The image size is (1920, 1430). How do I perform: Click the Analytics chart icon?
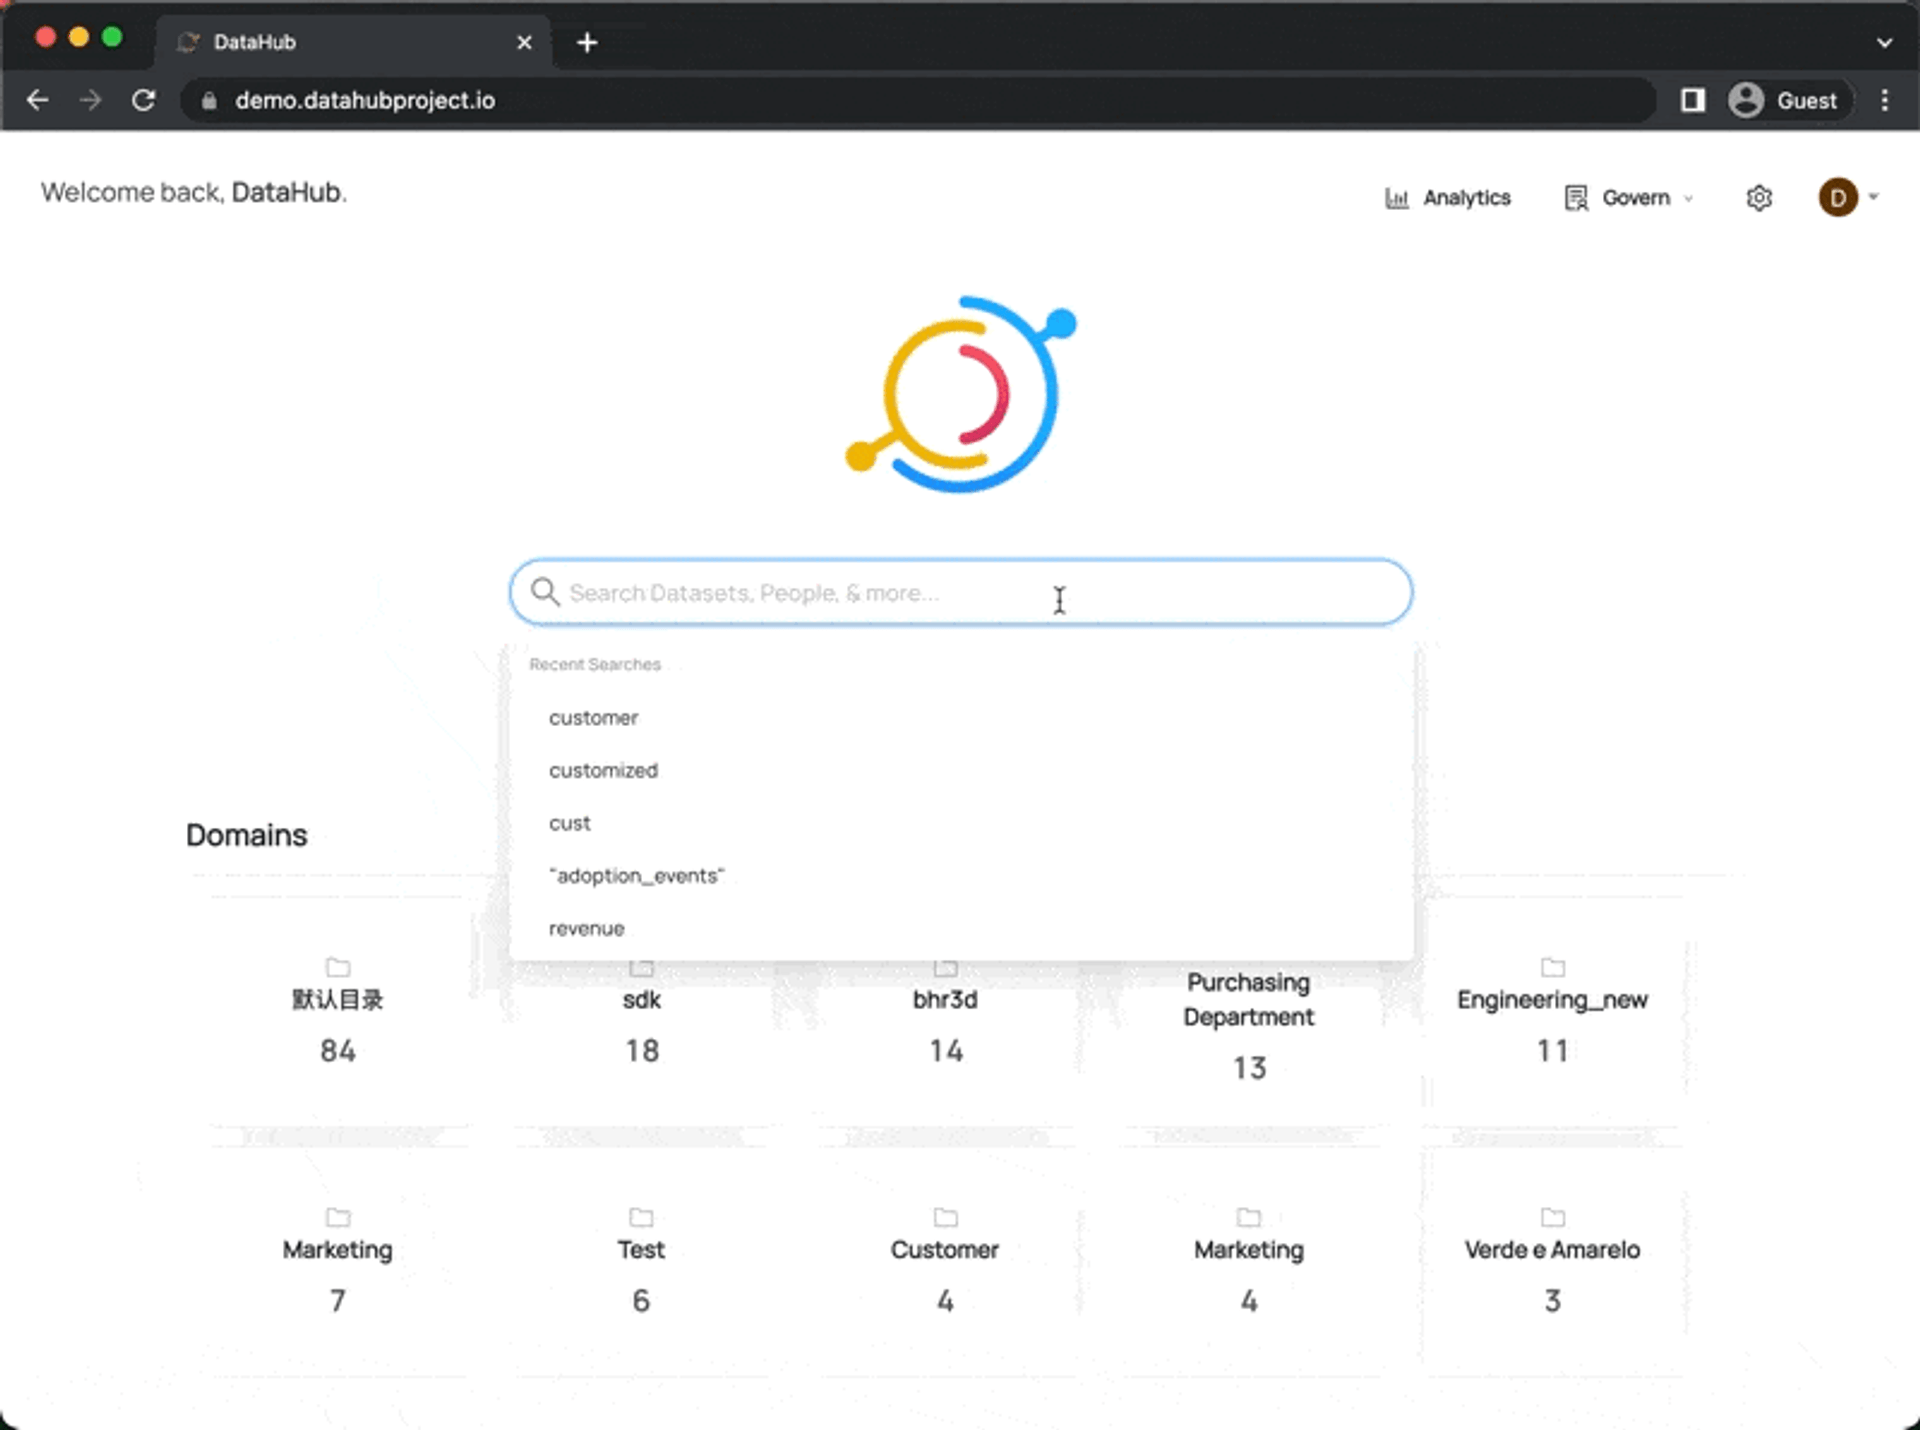click(x=1397, y=198)
